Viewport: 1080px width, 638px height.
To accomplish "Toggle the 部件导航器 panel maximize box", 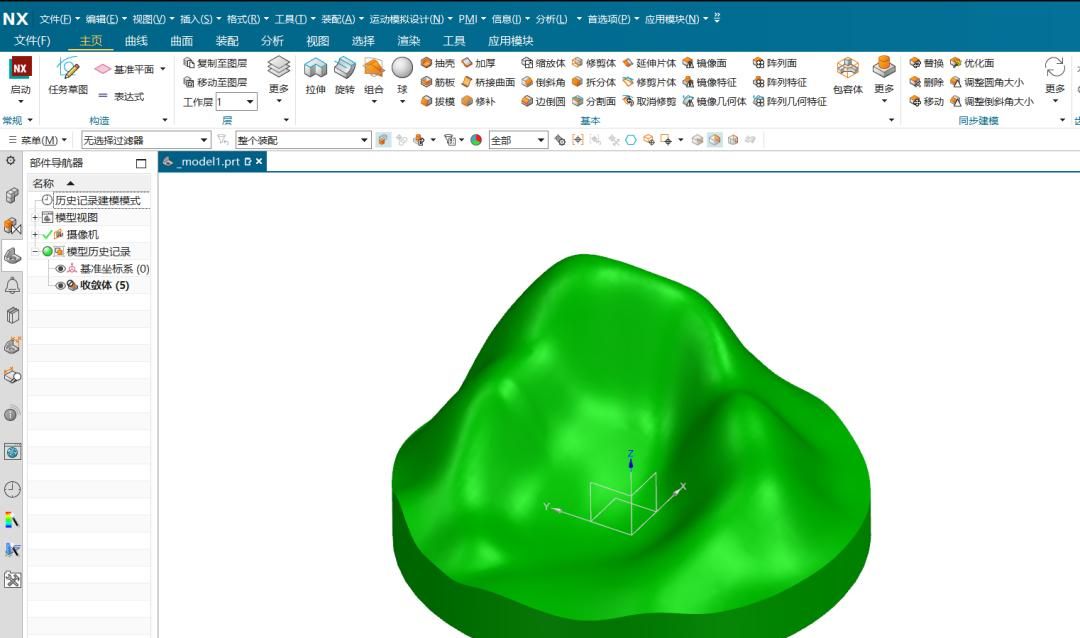I will click(141, 163).
